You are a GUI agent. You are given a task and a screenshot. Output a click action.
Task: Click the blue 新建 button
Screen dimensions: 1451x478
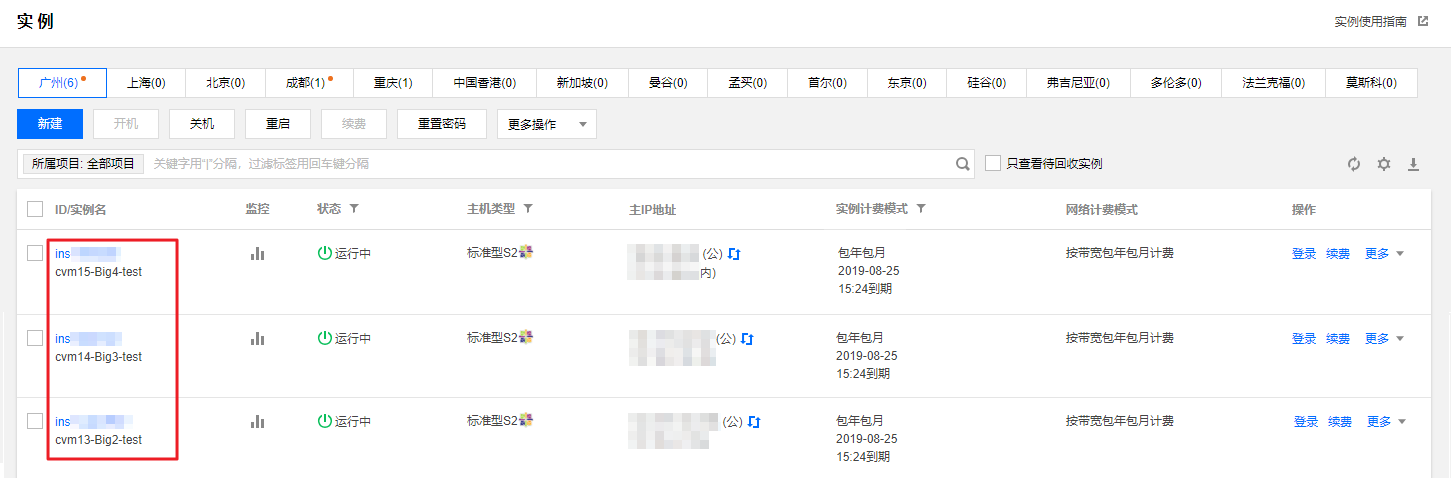pyautogui.click(x=50, y=124)
